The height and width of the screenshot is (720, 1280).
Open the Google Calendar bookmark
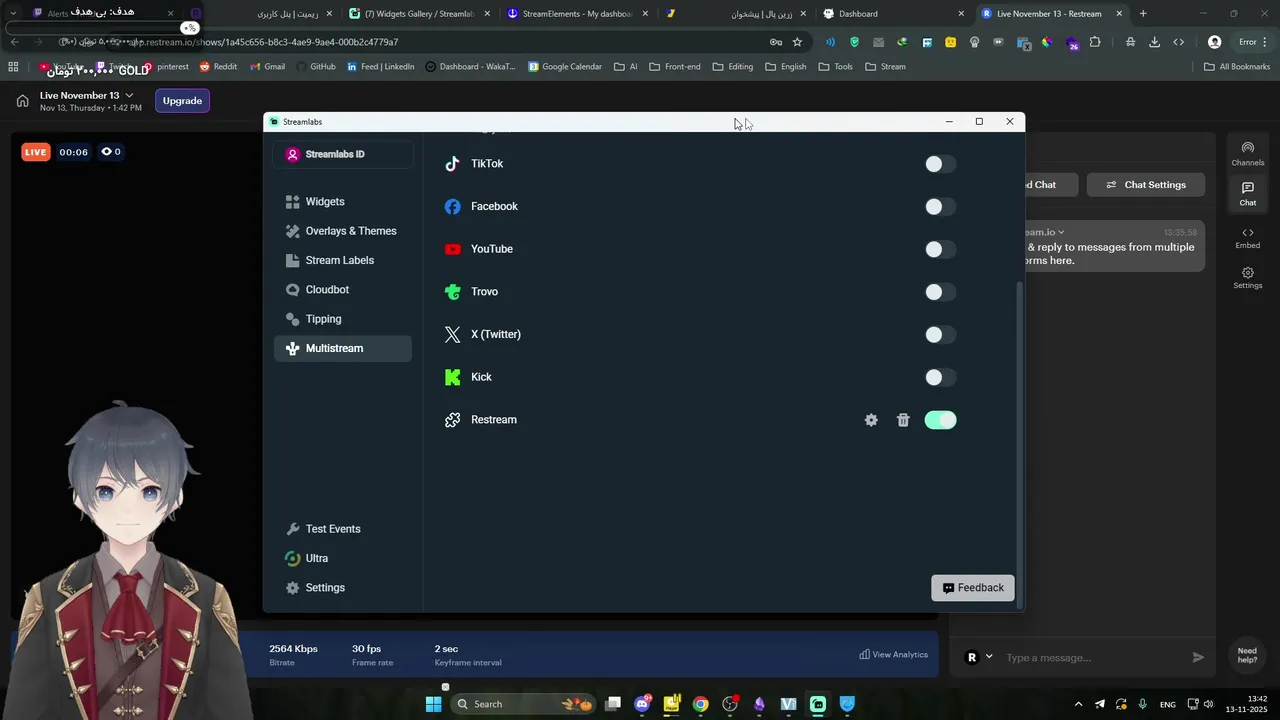pos(565,67)
